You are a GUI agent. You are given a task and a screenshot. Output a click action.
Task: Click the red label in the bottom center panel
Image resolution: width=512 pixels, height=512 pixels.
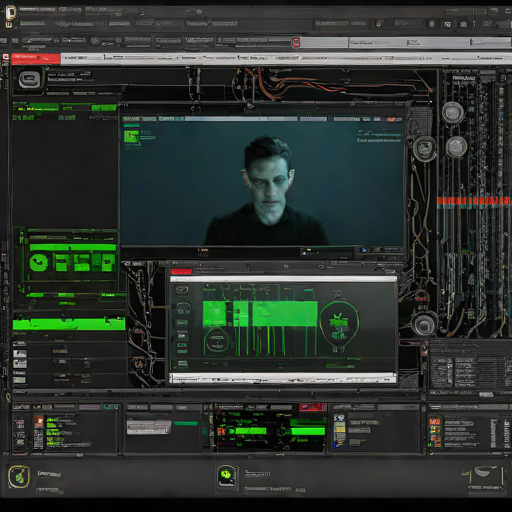(x=312, y=407)
